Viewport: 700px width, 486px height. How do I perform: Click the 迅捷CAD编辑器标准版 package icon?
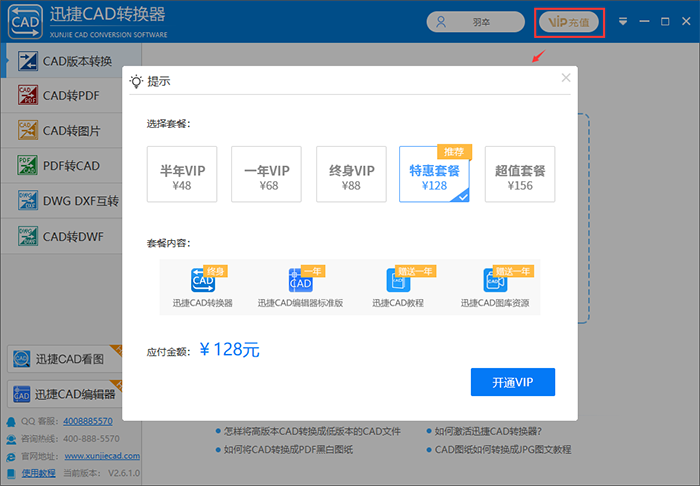coord(300,280)
